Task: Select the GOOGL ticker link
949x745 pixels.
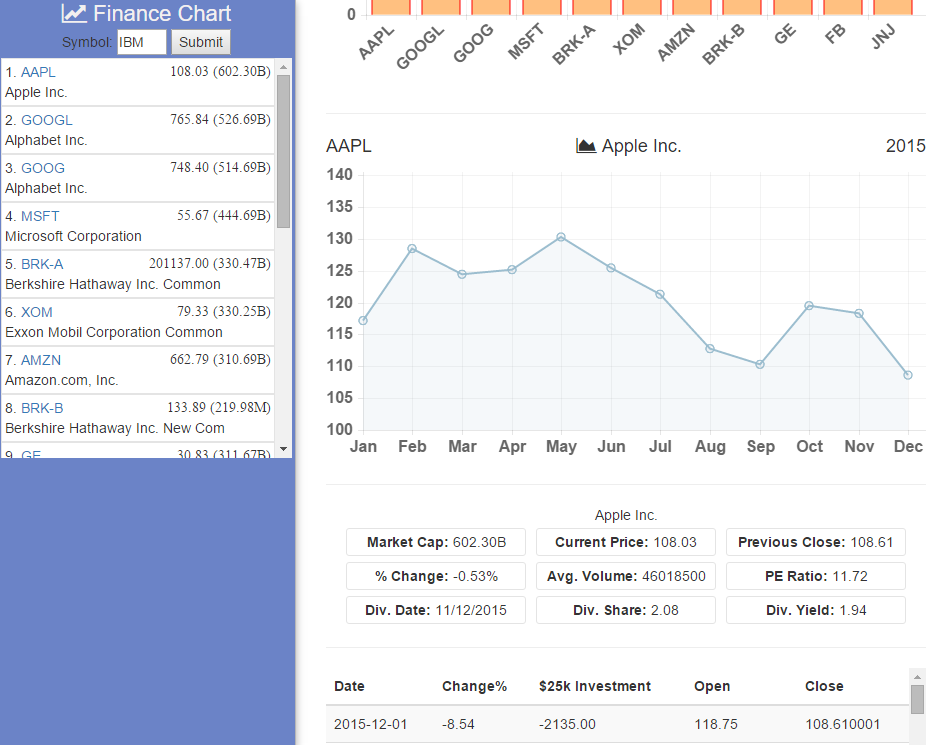Action: (x=46, y=120)
